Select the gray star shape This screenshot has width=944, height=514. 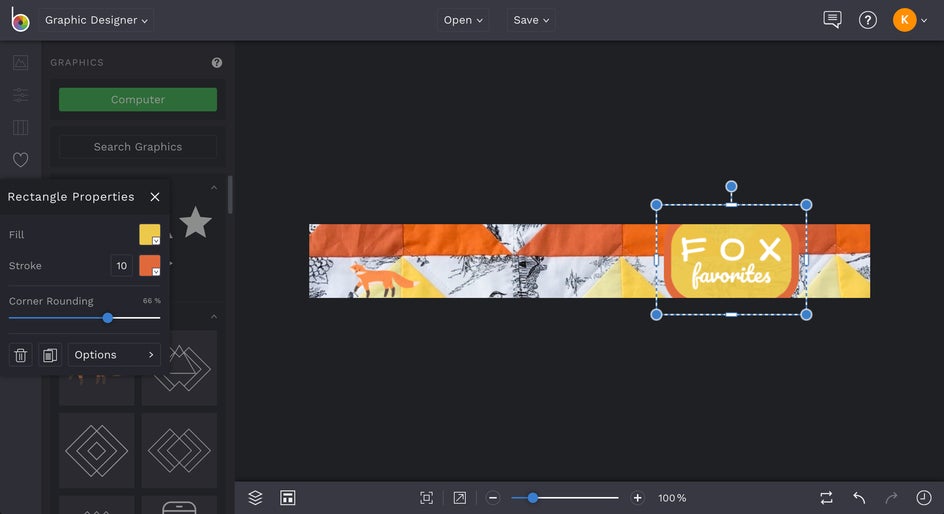click(x=195, y=222)
